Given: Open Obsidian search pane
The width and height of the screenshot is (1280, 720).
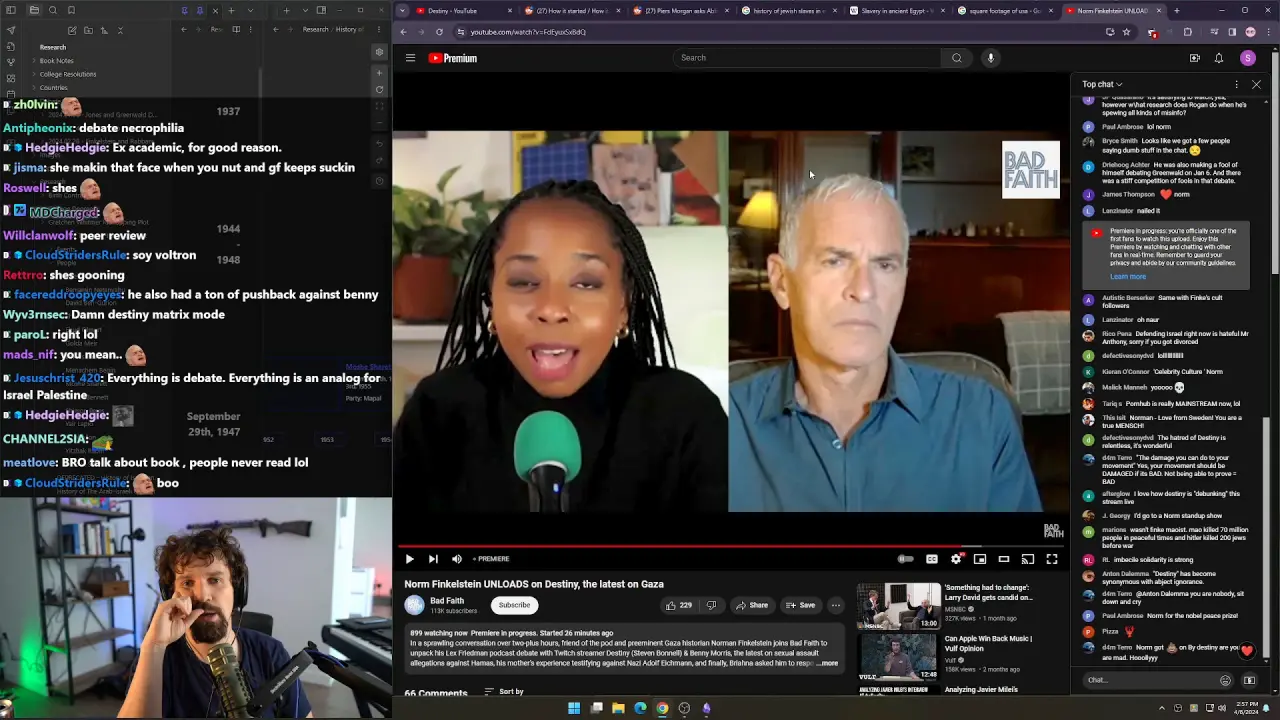Looking at the screenshot, I should pyautogui.click(x=53, y=11).
